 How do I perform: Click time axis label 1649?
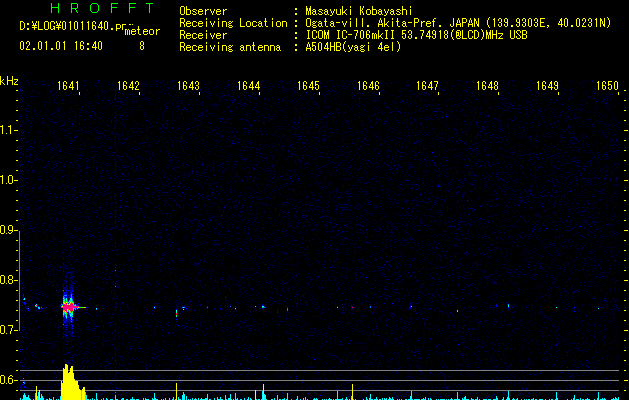(547, 86)
